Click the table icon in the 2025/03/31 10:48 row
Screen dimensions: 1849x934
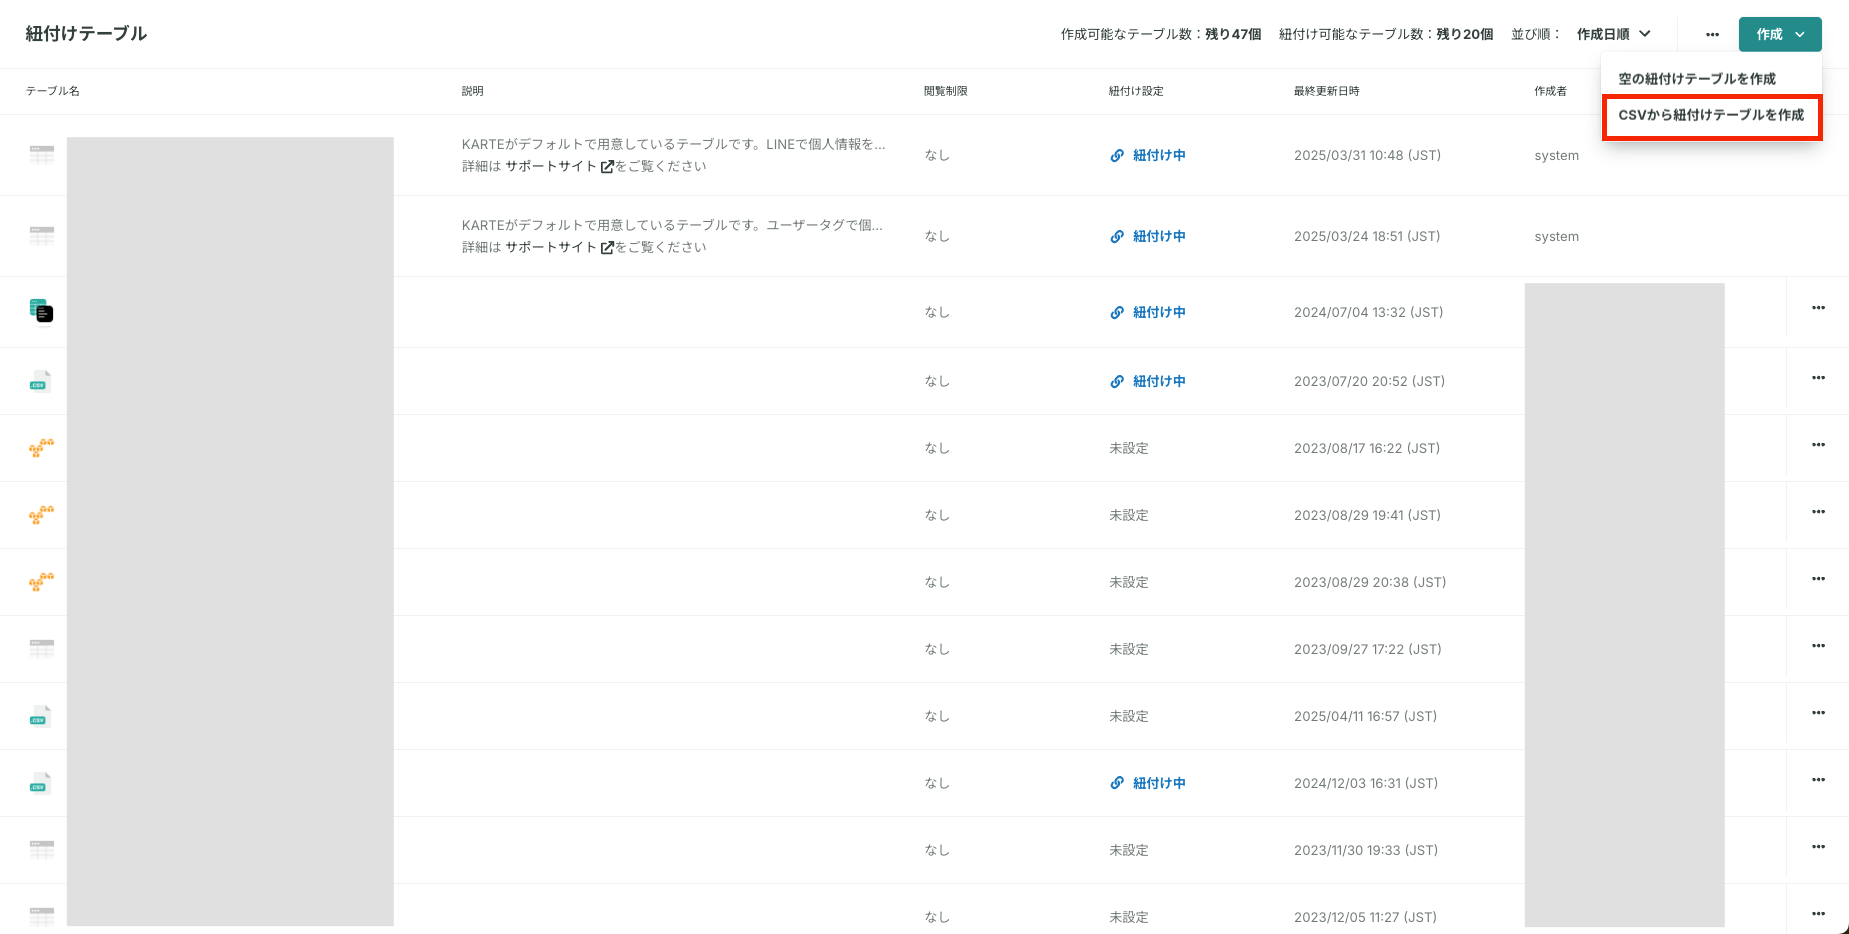click(x=41, y=155)
